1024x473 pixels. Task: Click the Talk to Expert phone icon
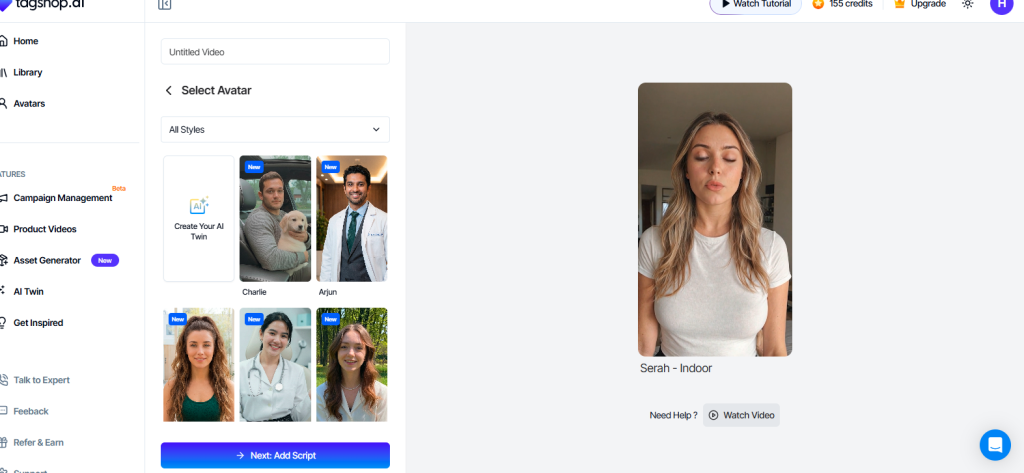[3, 380]
